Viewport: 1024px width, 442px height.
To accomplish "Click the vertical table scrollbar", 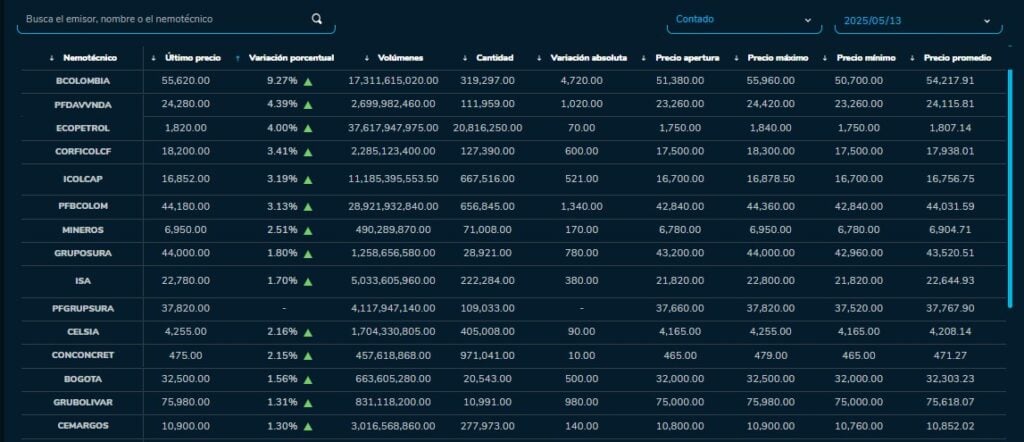I will pos(1011,189).
